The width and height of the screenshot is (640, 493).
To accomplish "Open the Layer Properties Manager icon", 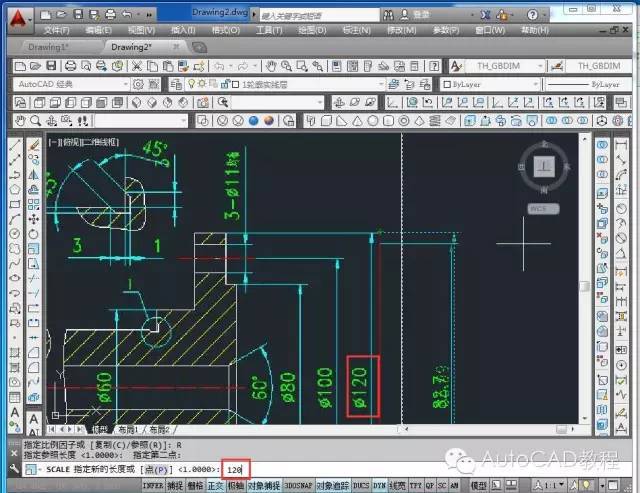I will coord(176,84).
